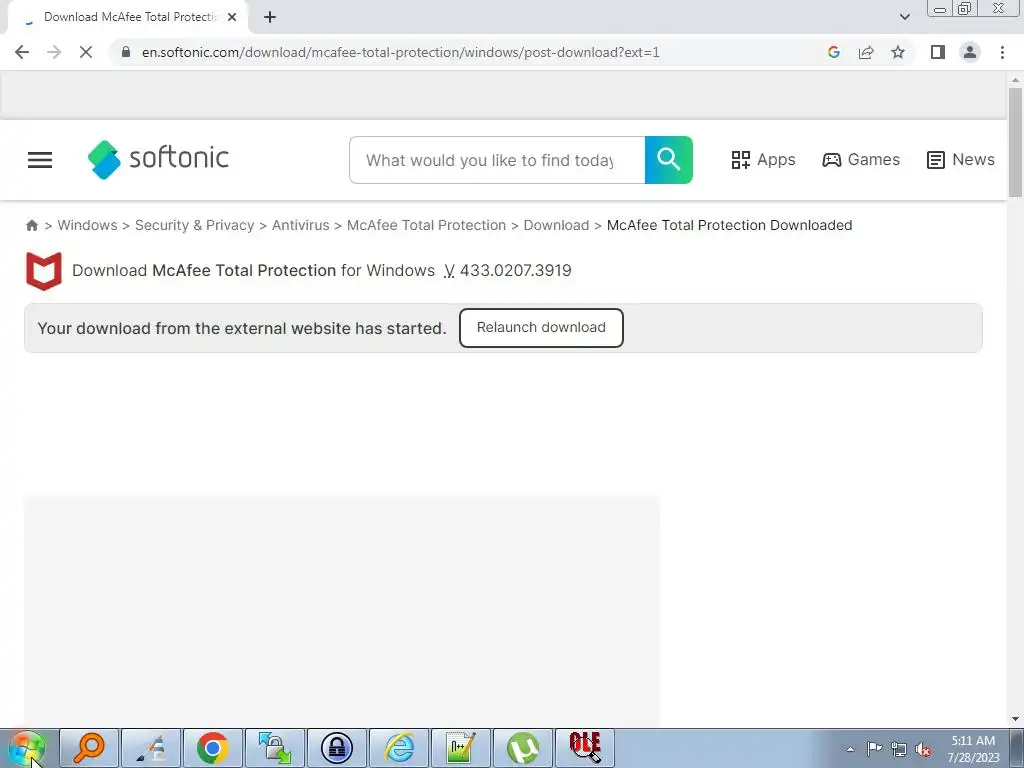Open the Chrome taskbar icon
Viewport: 1024px width, 768px height.
pyautogui.click(x=213, y=748)
